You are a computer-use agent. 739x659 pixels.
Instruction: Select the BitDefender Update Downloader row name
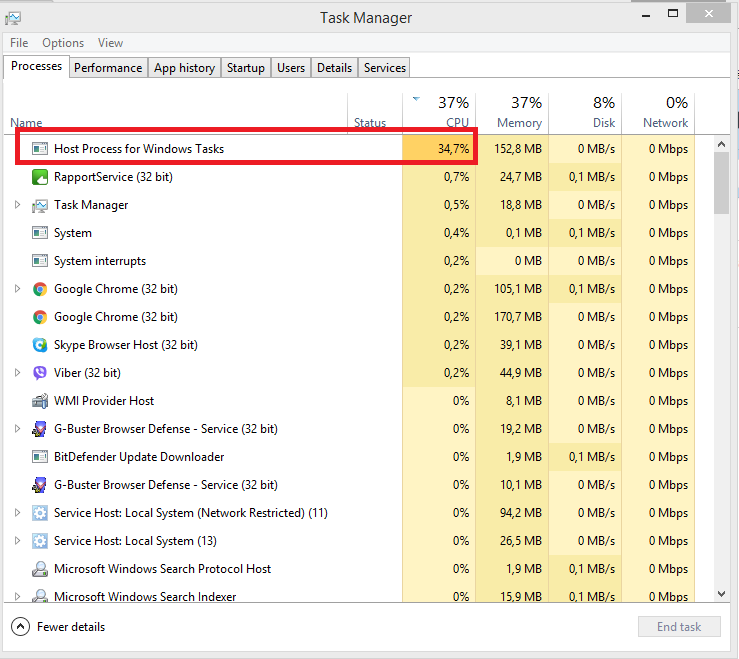point(139,457)
